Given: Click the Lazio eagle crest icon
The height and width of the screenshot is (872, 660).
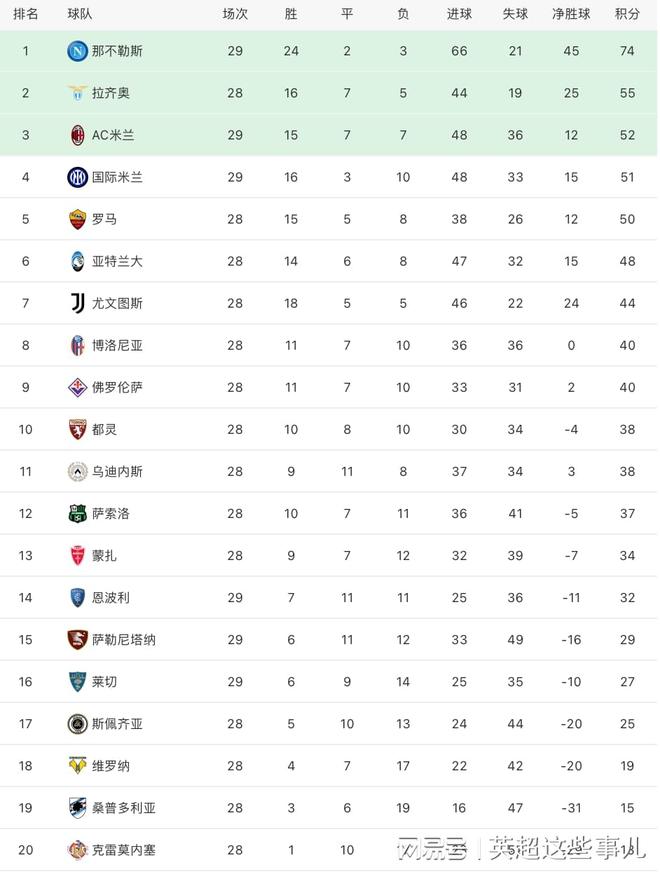Looking at the screenshot, I should tap(77, 93).
